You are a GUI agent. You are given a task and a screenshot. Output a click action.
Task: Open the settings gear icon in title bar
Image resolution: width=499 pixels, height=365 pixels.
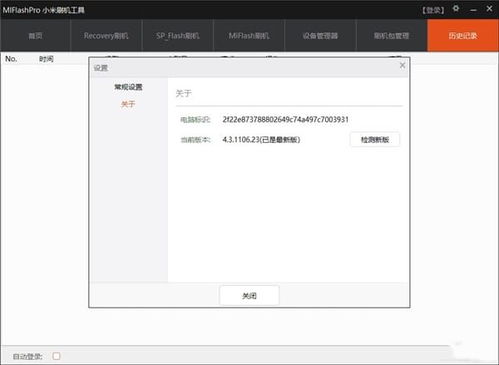456,9
